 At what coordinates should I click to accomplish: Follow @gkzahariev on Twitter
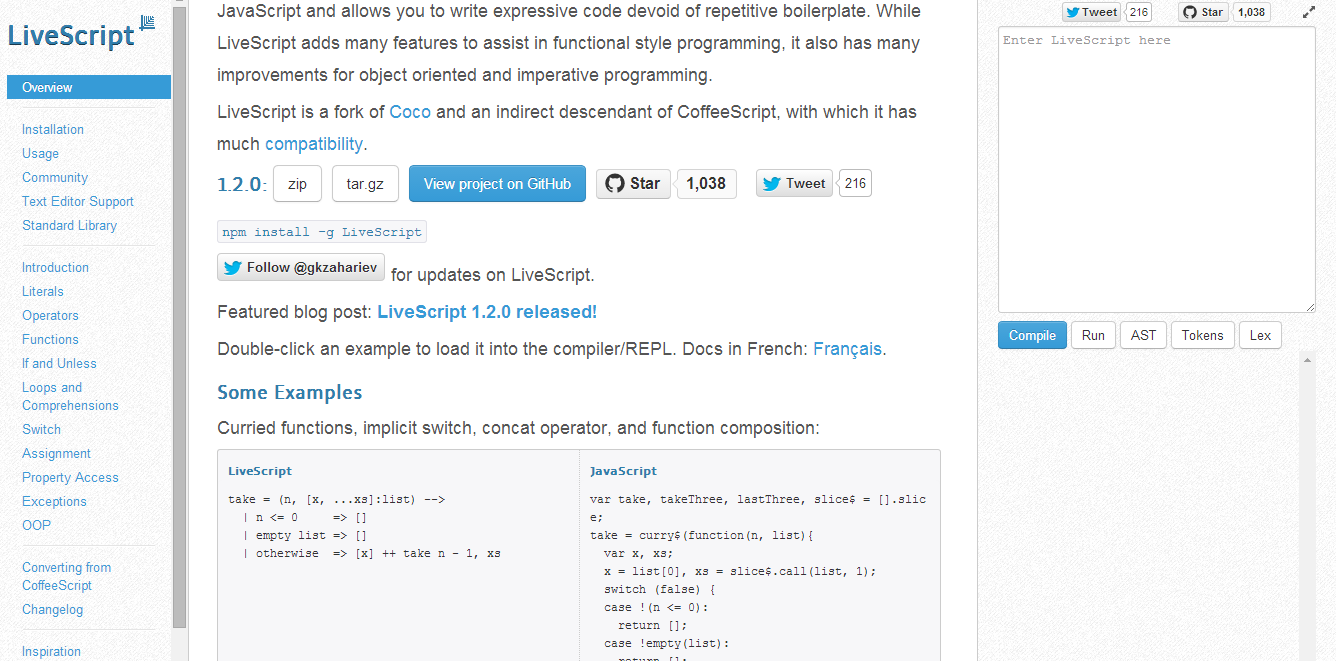coord(301,268)
